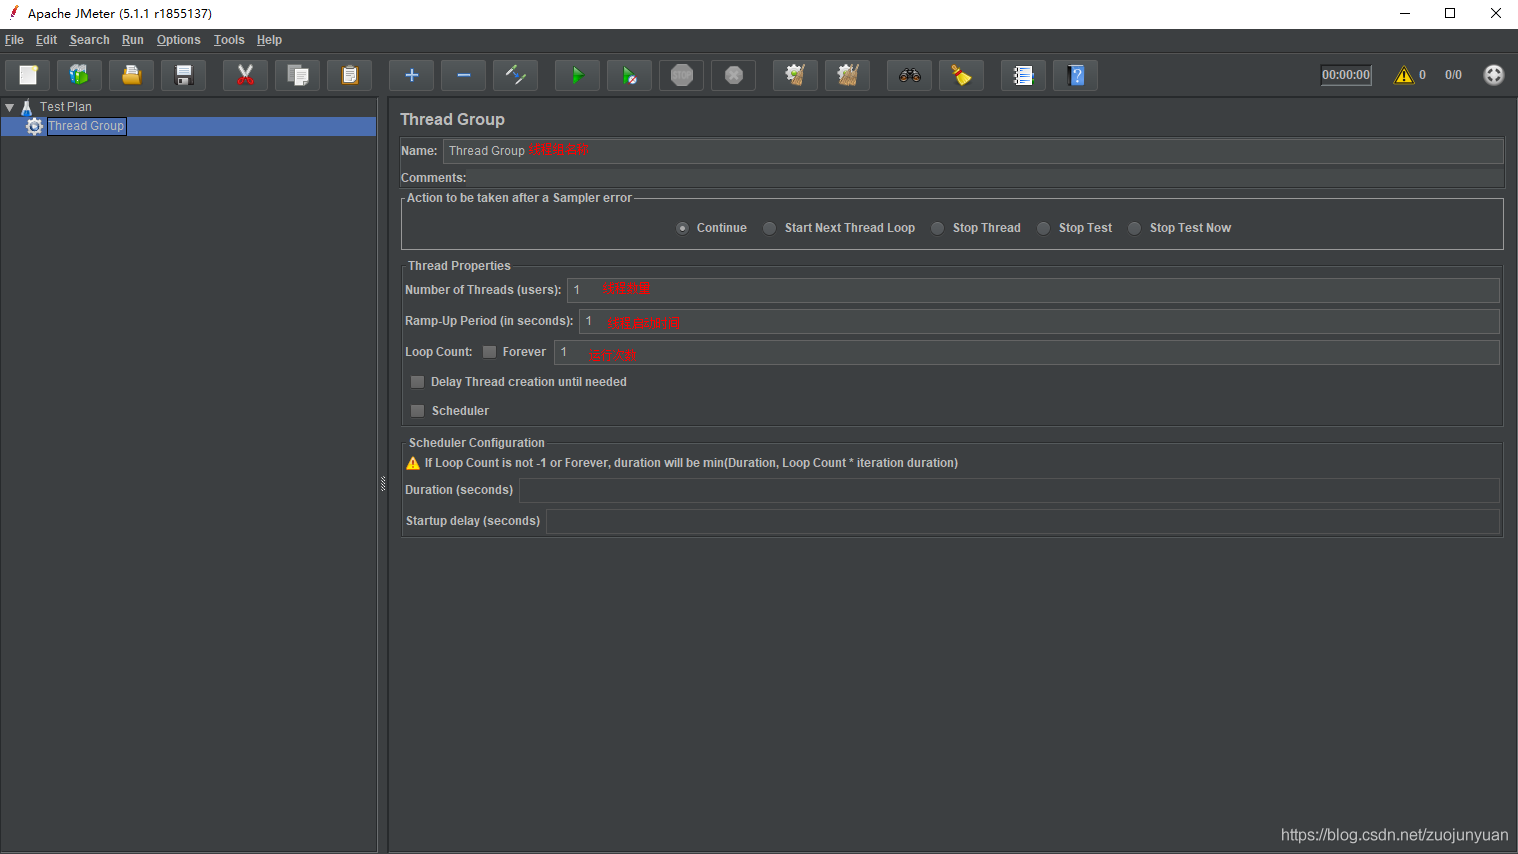Toggle selected element enabled state icon
Viewport: 1518px width, 854px height.
[x=515, y=75]
